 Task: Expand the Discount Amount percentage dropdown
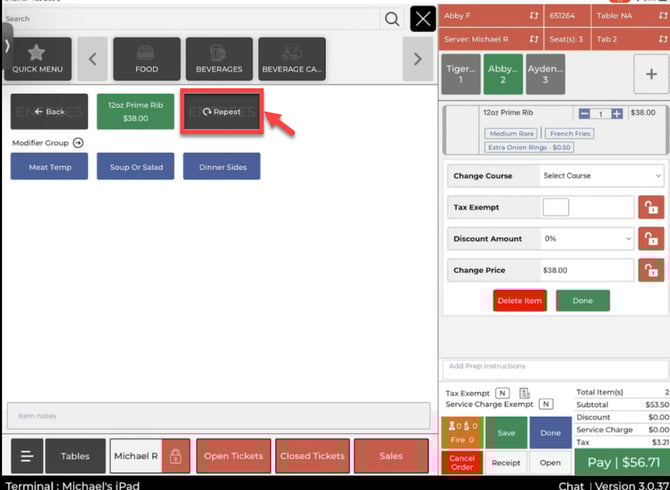(x=586, y=240)
